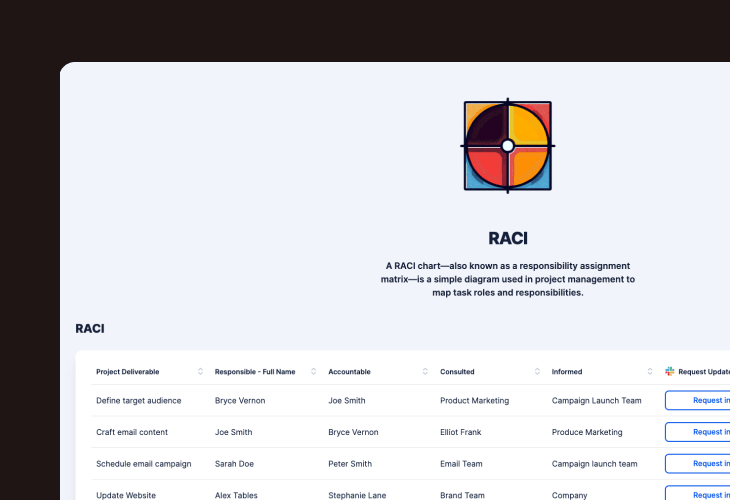Screen dimensions: 730x500
Task: Select the Campaign Launch Team informed cell
Action: 596,400
